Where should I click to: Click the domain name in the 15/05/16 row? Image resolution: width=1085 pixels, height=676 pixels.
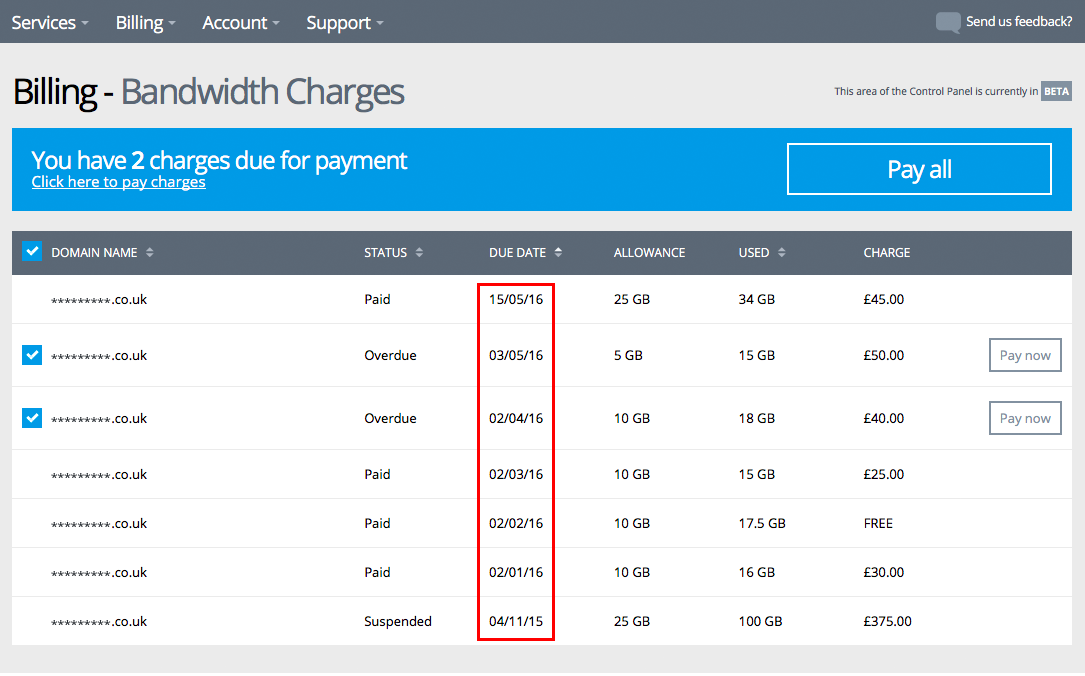pos(99,300)
